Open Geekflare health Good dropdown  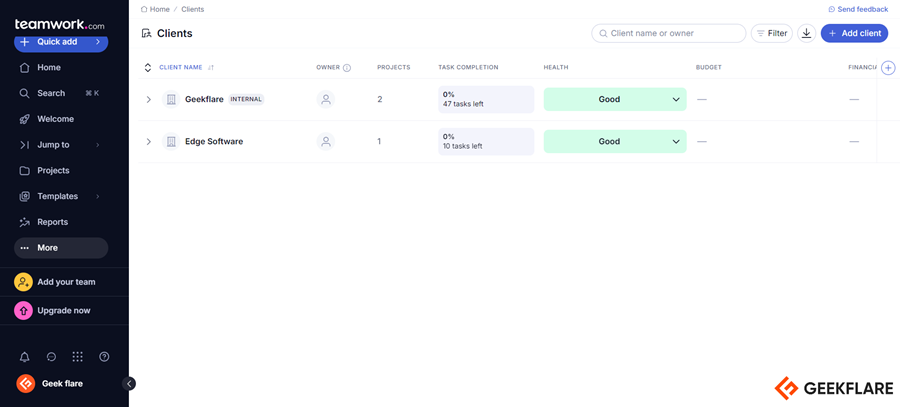pyautogui.click(x=615, y=99)
